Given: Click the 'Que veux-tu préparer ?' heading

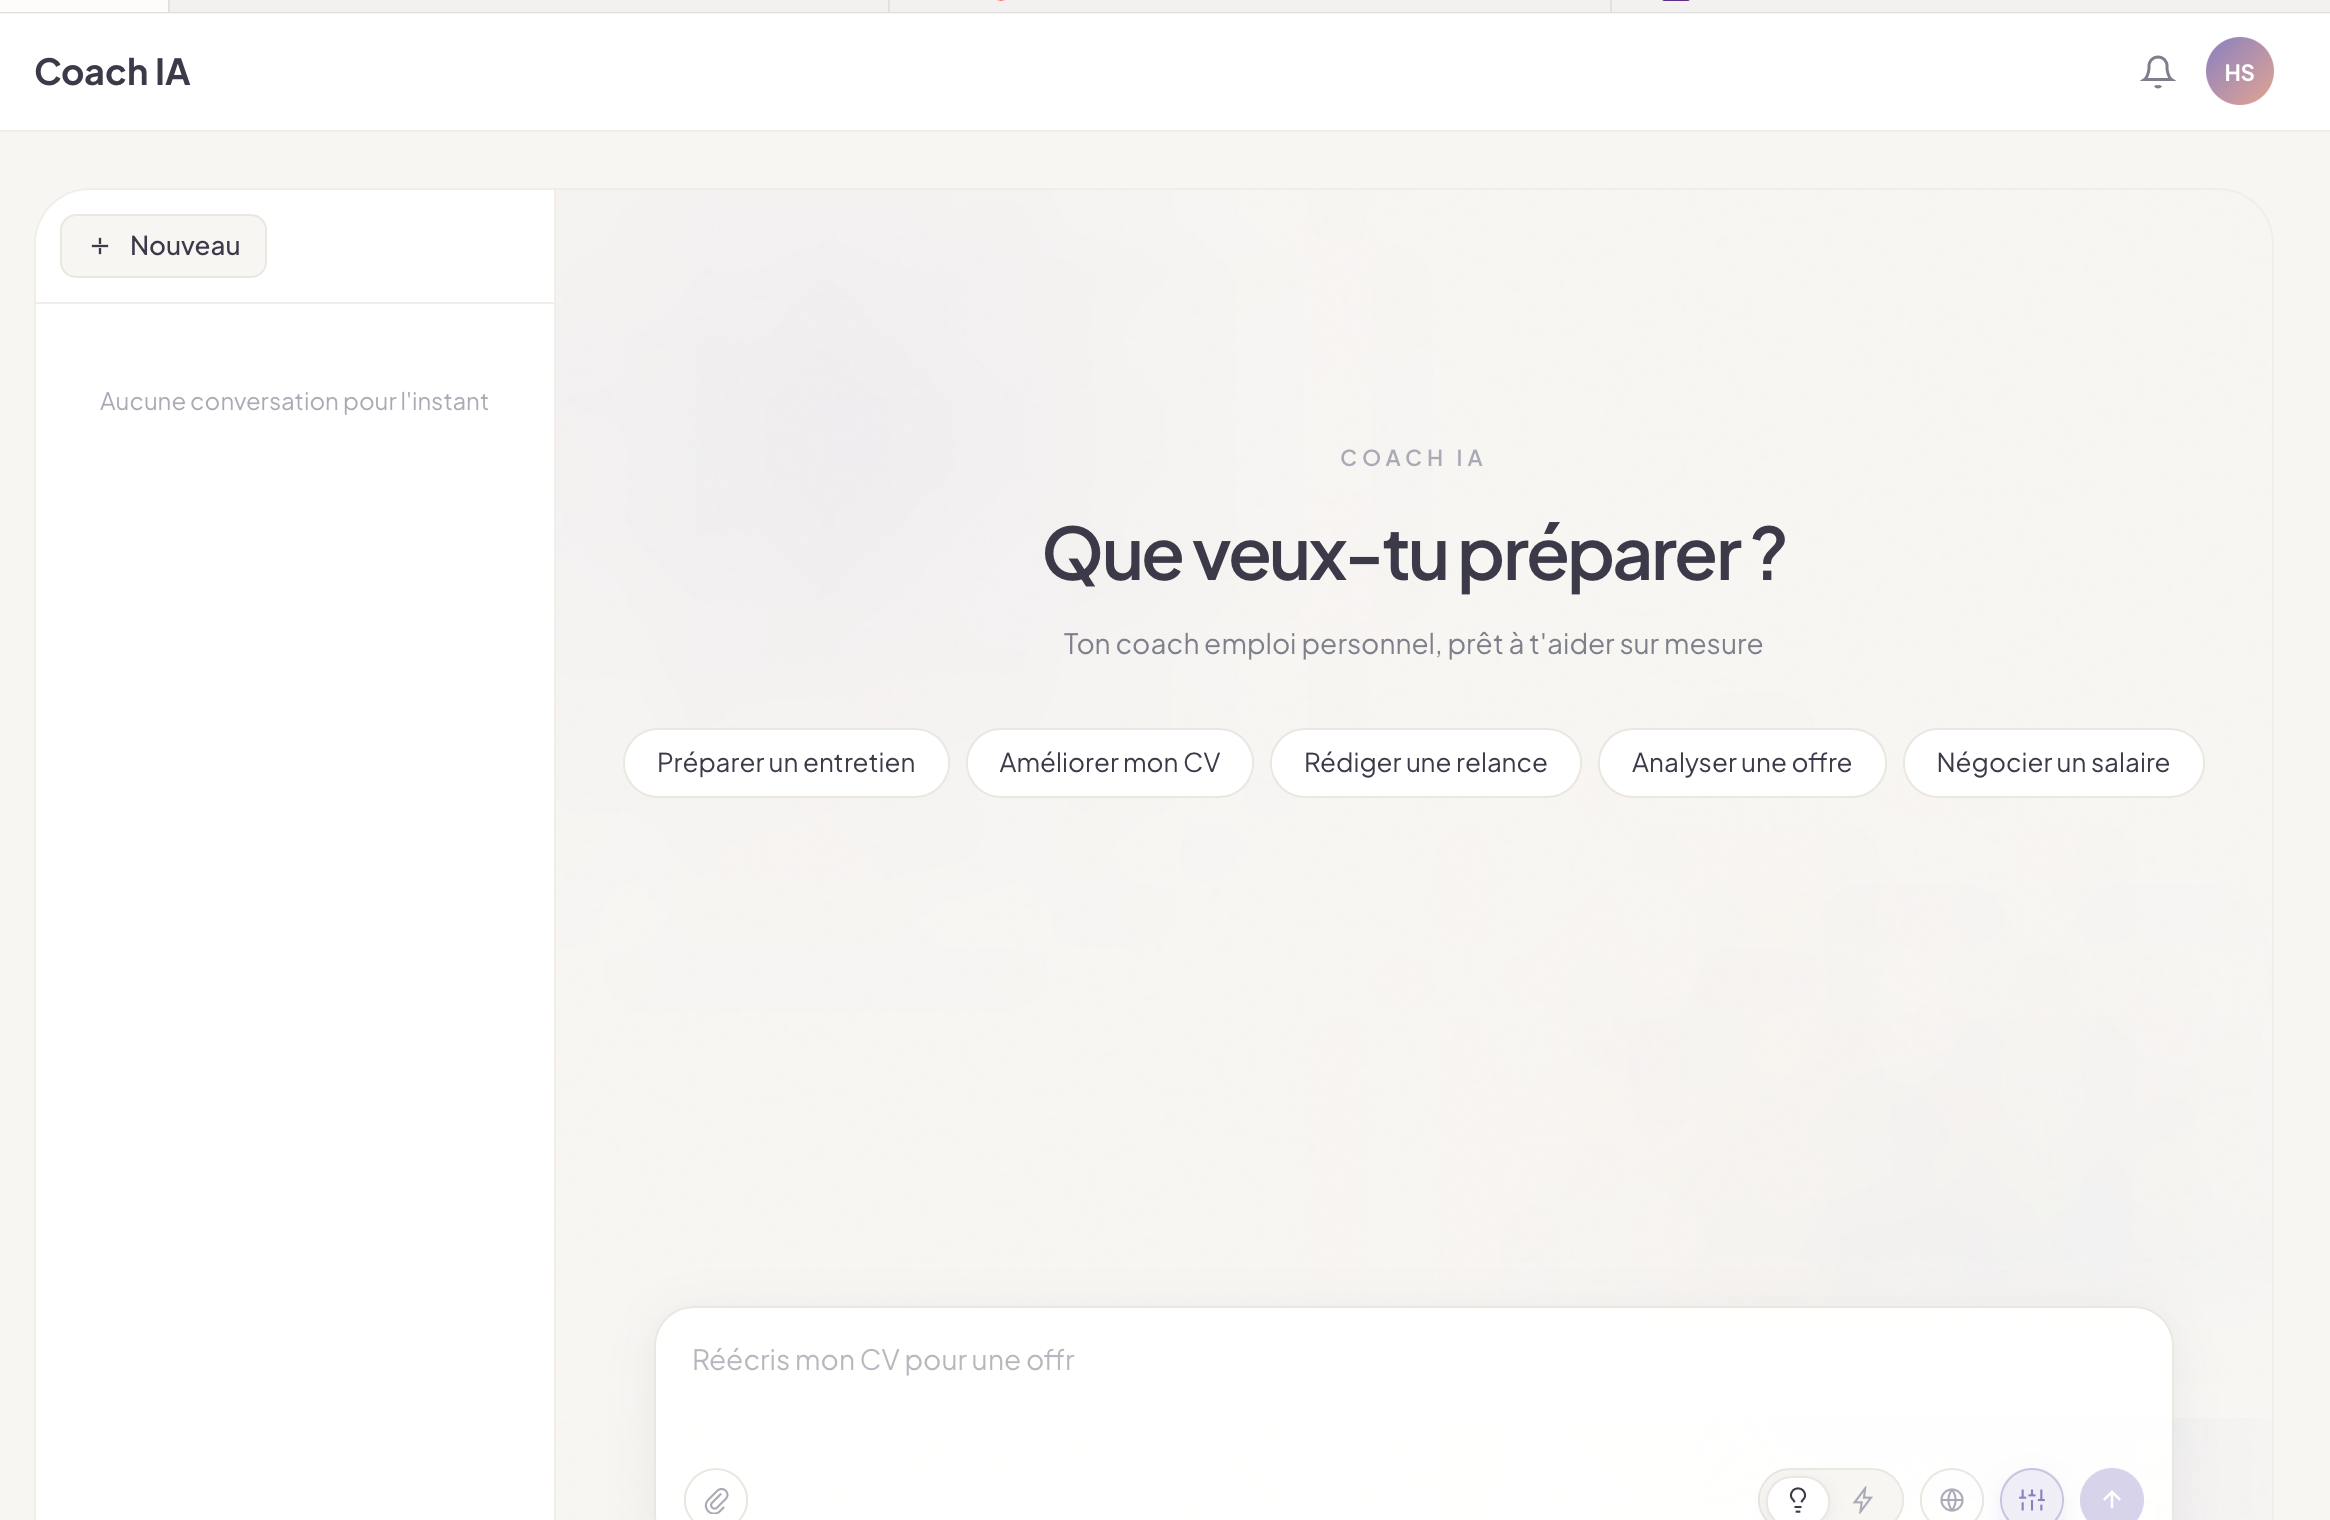Looking at the screenshot, I should tap(1412, 555).
